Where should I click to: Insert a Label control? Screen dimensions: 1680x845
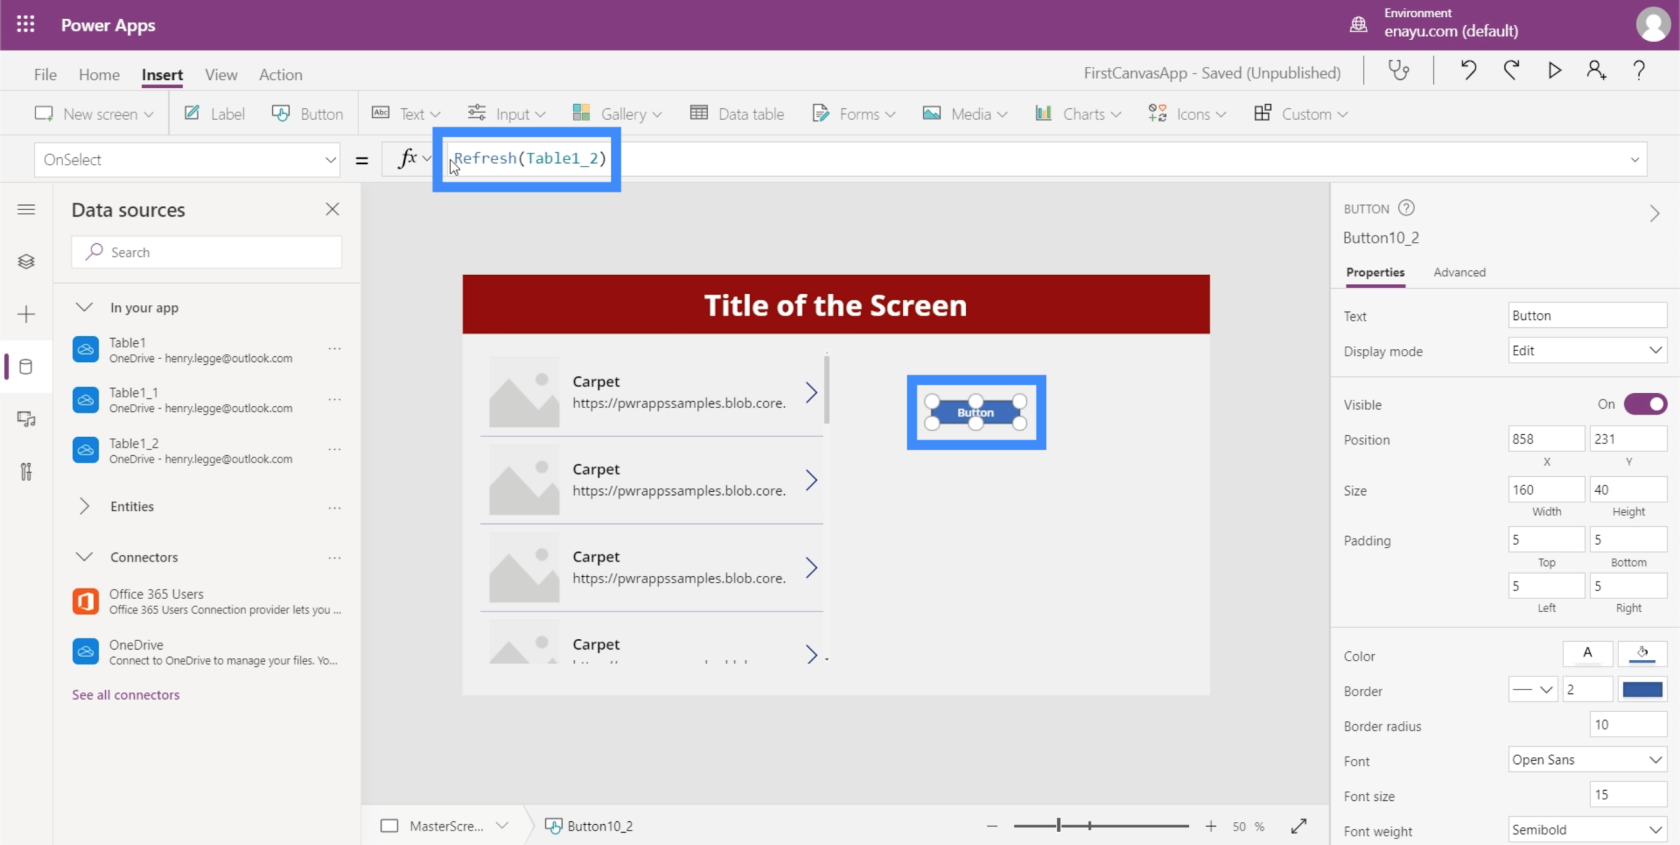[x=214, y=114]
